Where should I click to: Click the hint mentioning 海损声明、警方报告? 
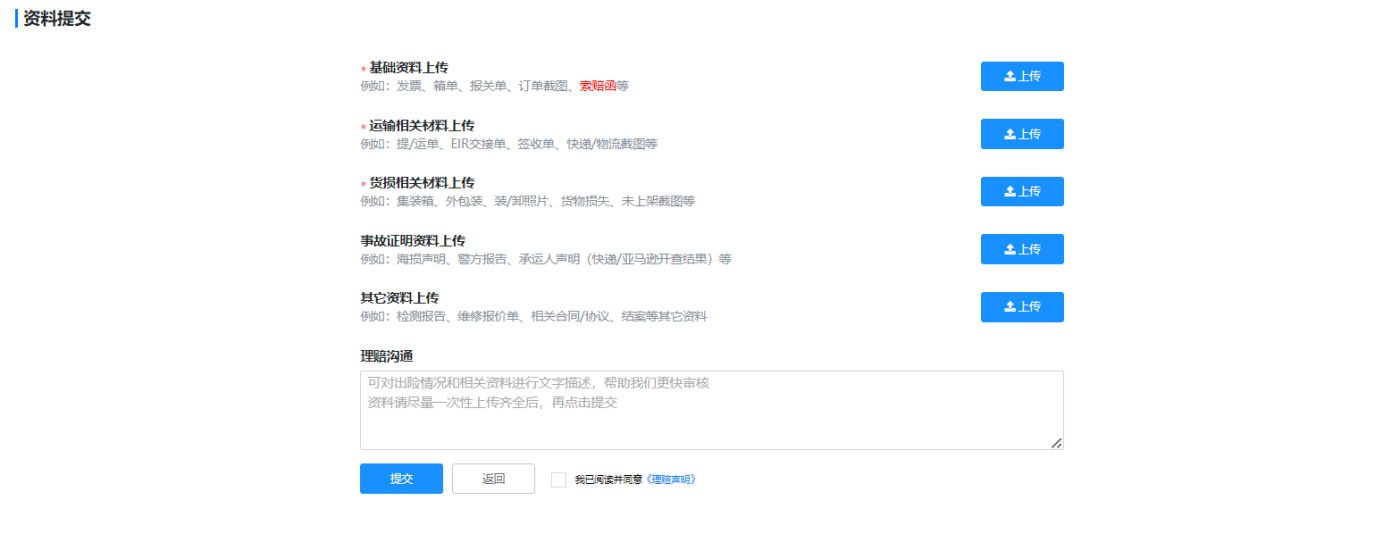pyautogui.click(x=546, y=259)
